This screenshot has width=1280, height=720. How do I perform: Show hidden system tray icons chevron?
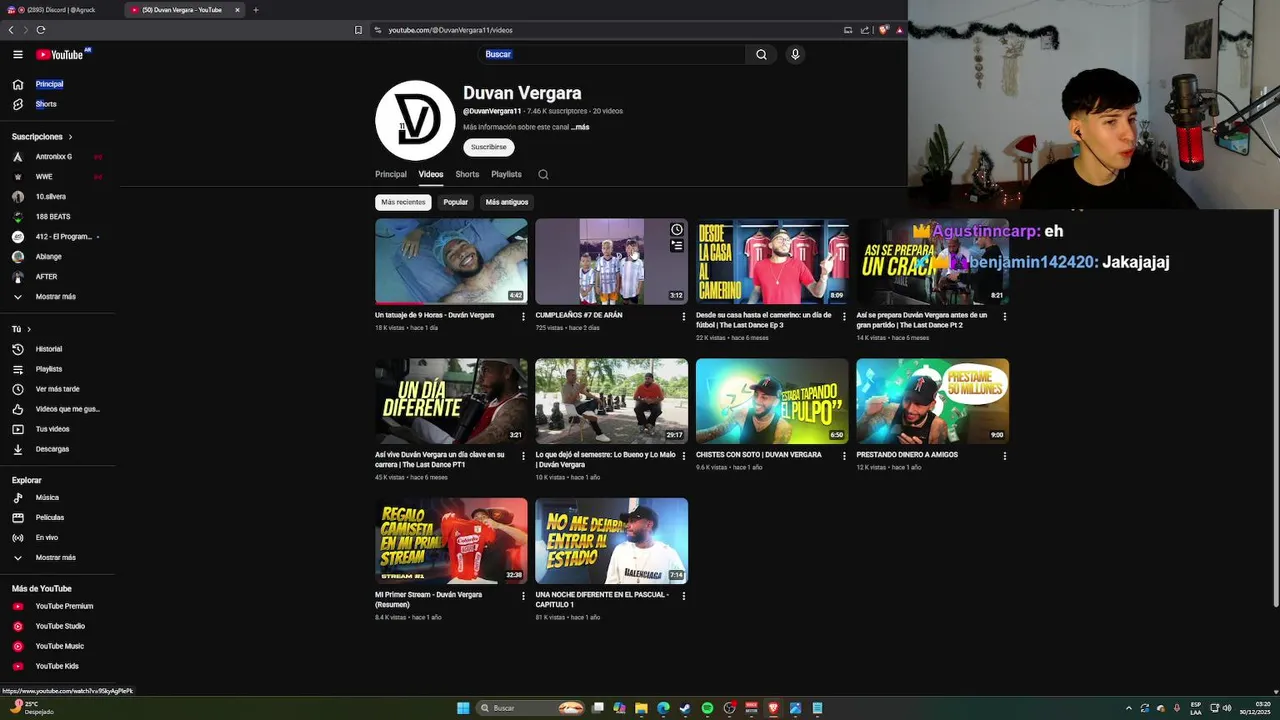(x=1129, y=708)
